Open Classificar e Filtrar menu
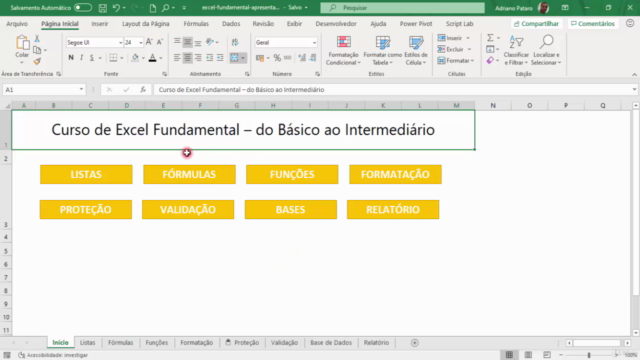 point(516,51)
